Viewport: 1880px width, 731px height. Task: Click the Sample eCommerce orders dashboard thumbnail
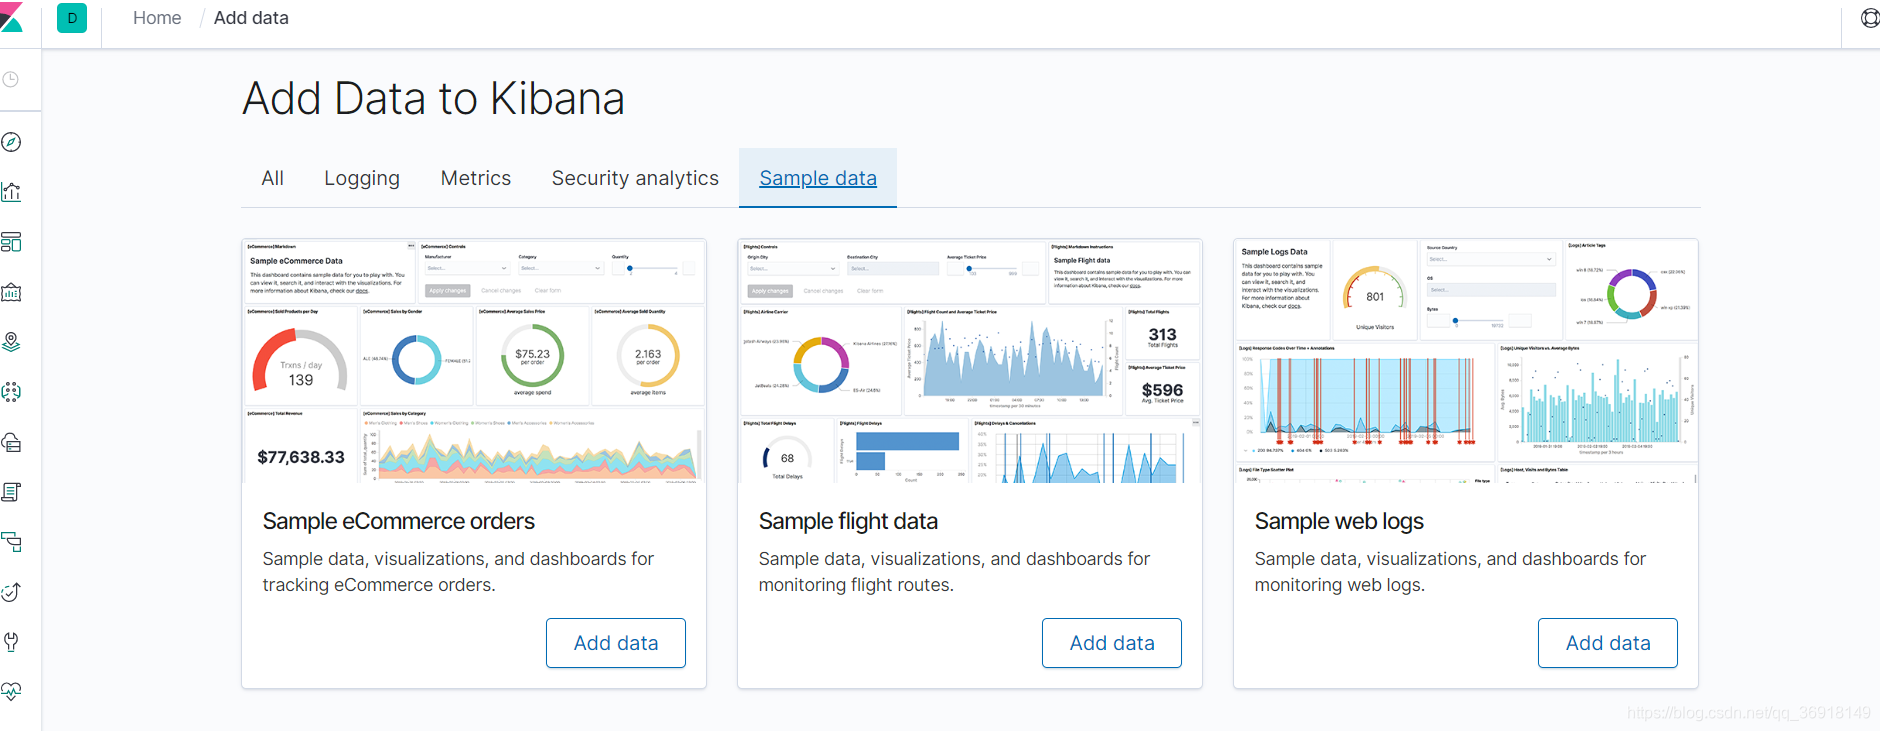point(474,361)
